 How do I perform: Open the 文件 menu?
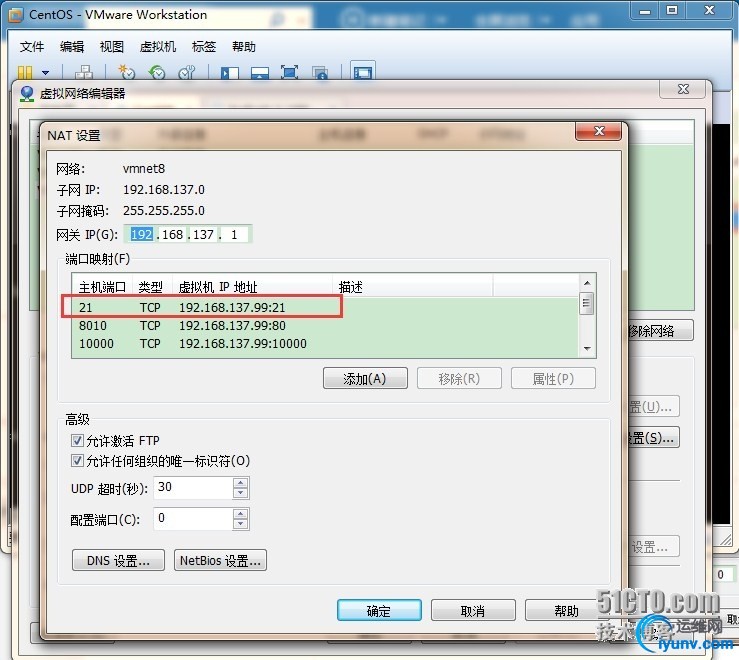[32, 47]
